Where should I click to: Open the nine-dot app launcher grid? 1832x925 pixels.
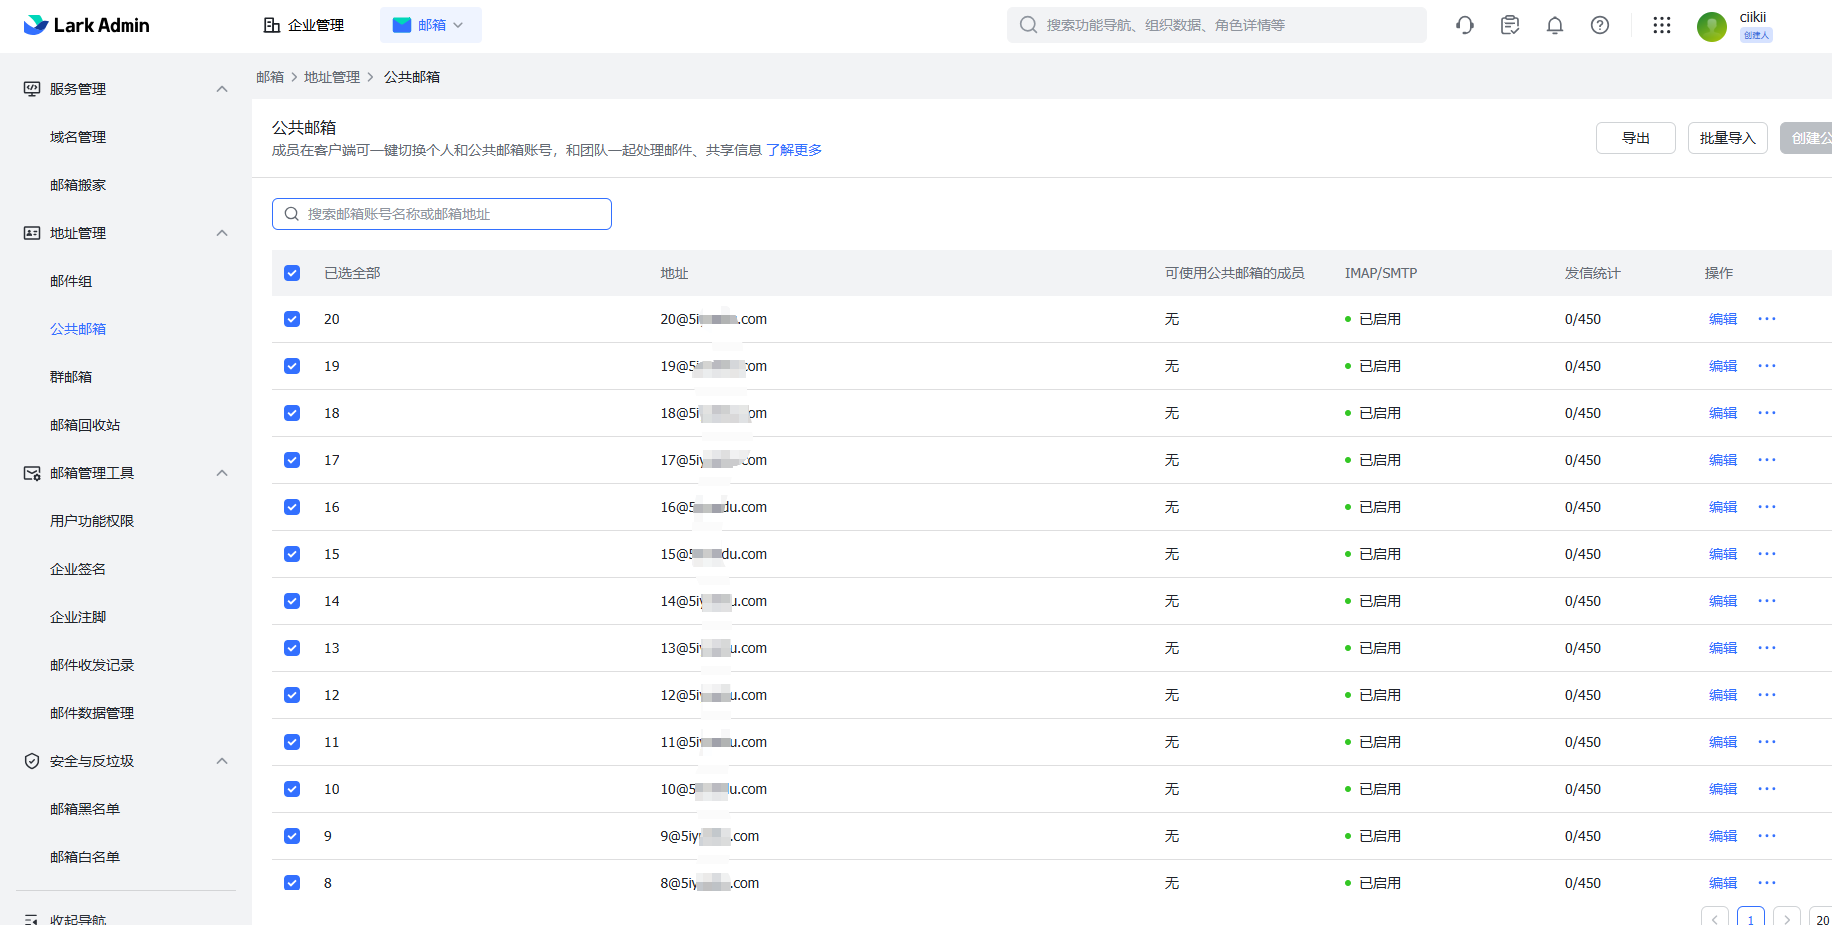[x=1662, y=25]
